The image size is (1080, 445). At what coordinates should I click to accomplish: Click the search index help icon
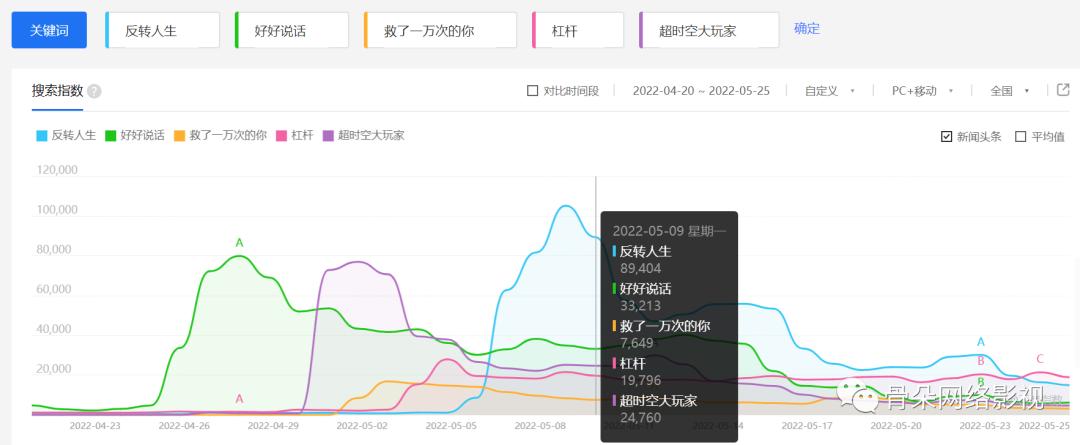94,92
